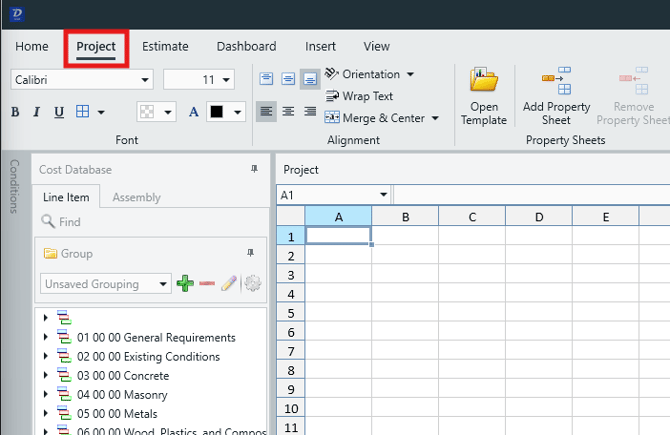Apply the cell borders icon
This screenshot has width=670, height=435.
(84, 112)
